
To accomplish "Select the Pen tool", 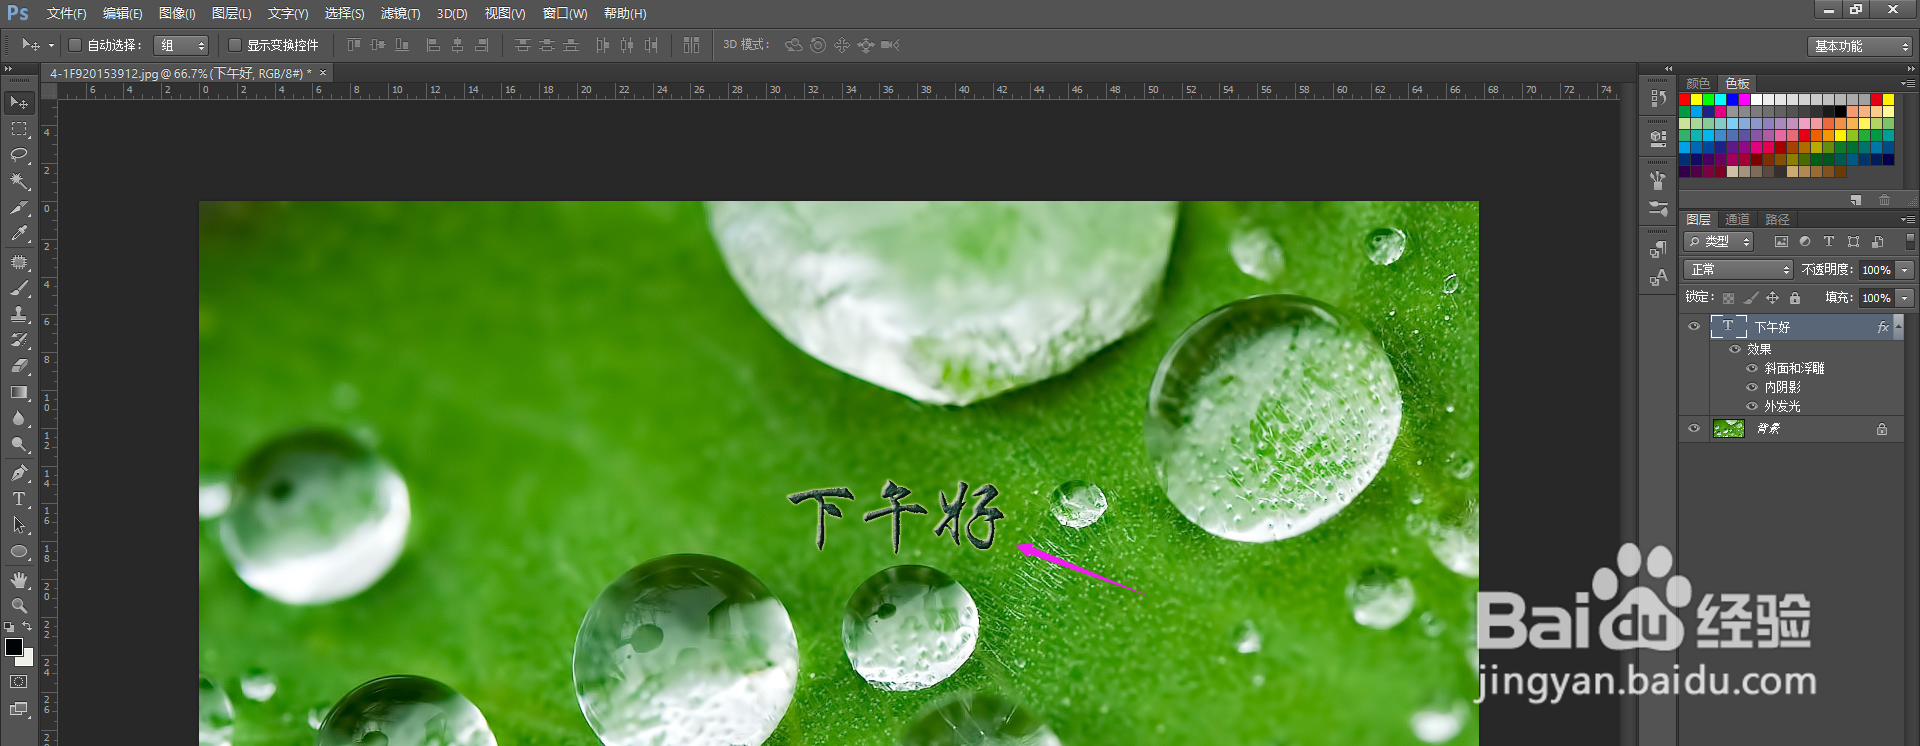I will (19, 472).
